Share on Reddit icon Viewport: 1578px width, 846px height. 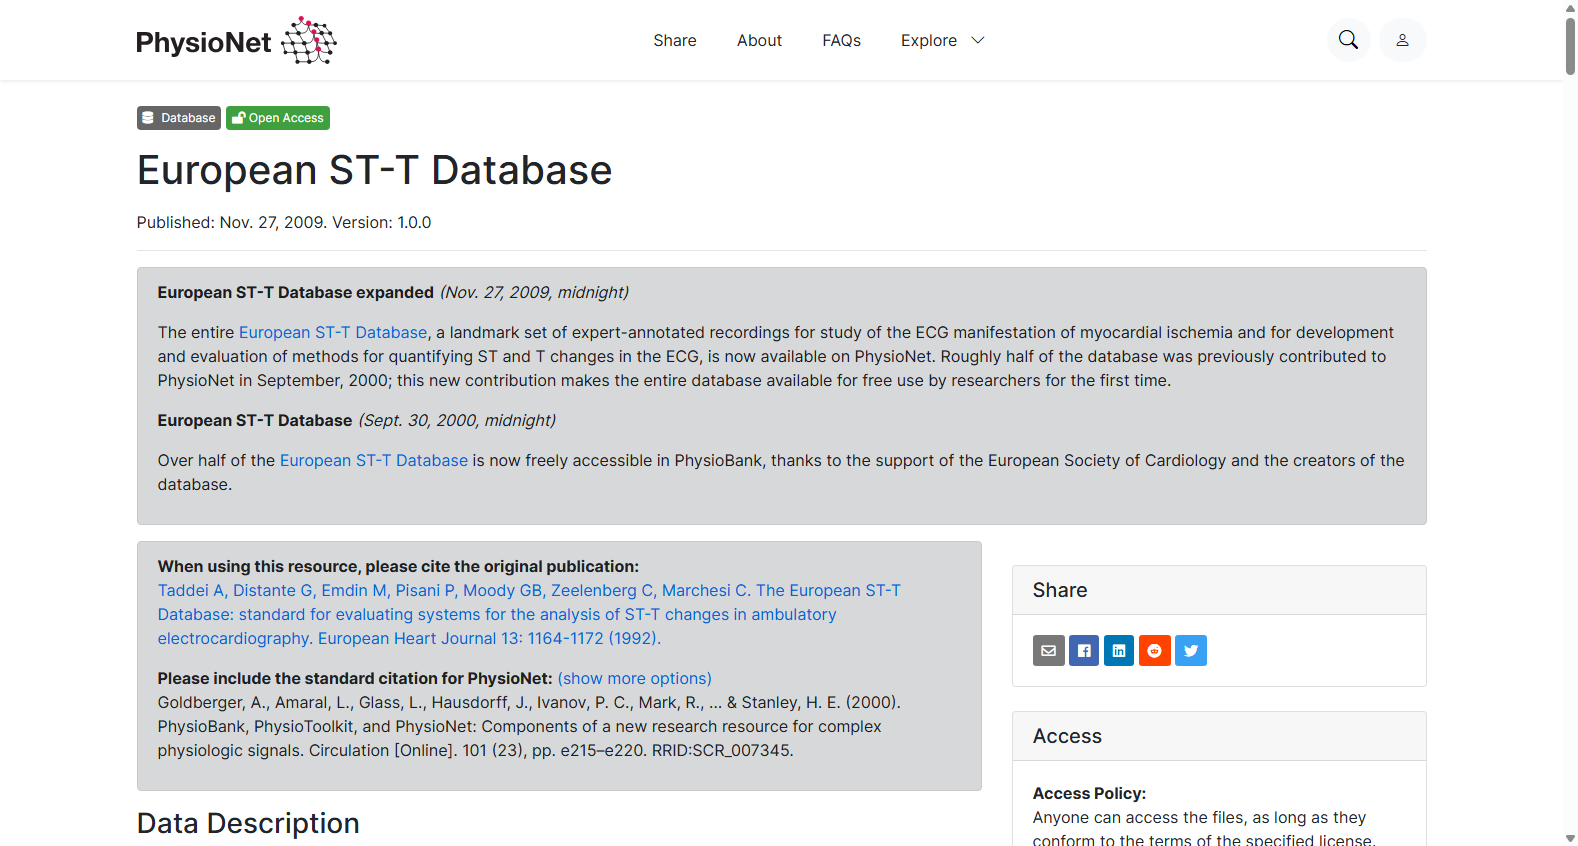tap(1155, 651)
